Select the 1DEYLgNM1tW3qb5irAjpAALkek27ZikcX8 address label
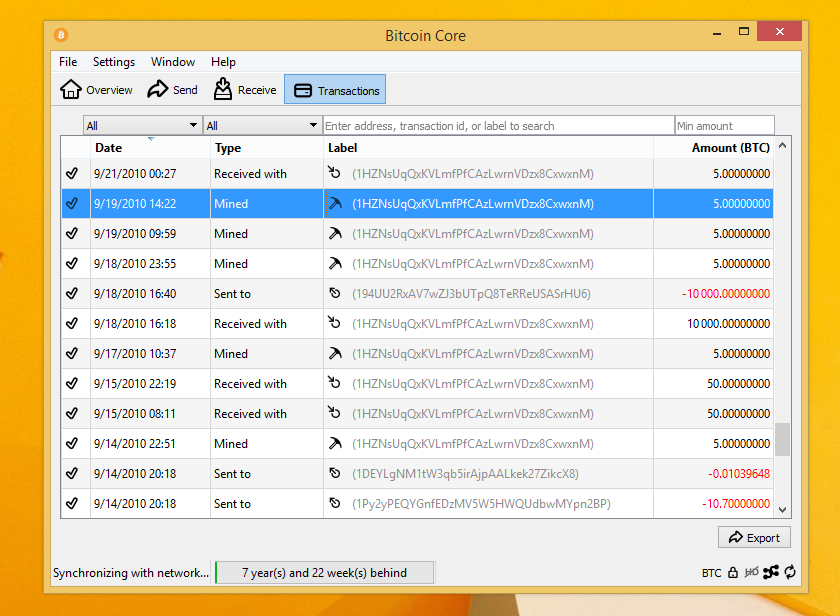The image size is (840, 616). pos(465,474)
